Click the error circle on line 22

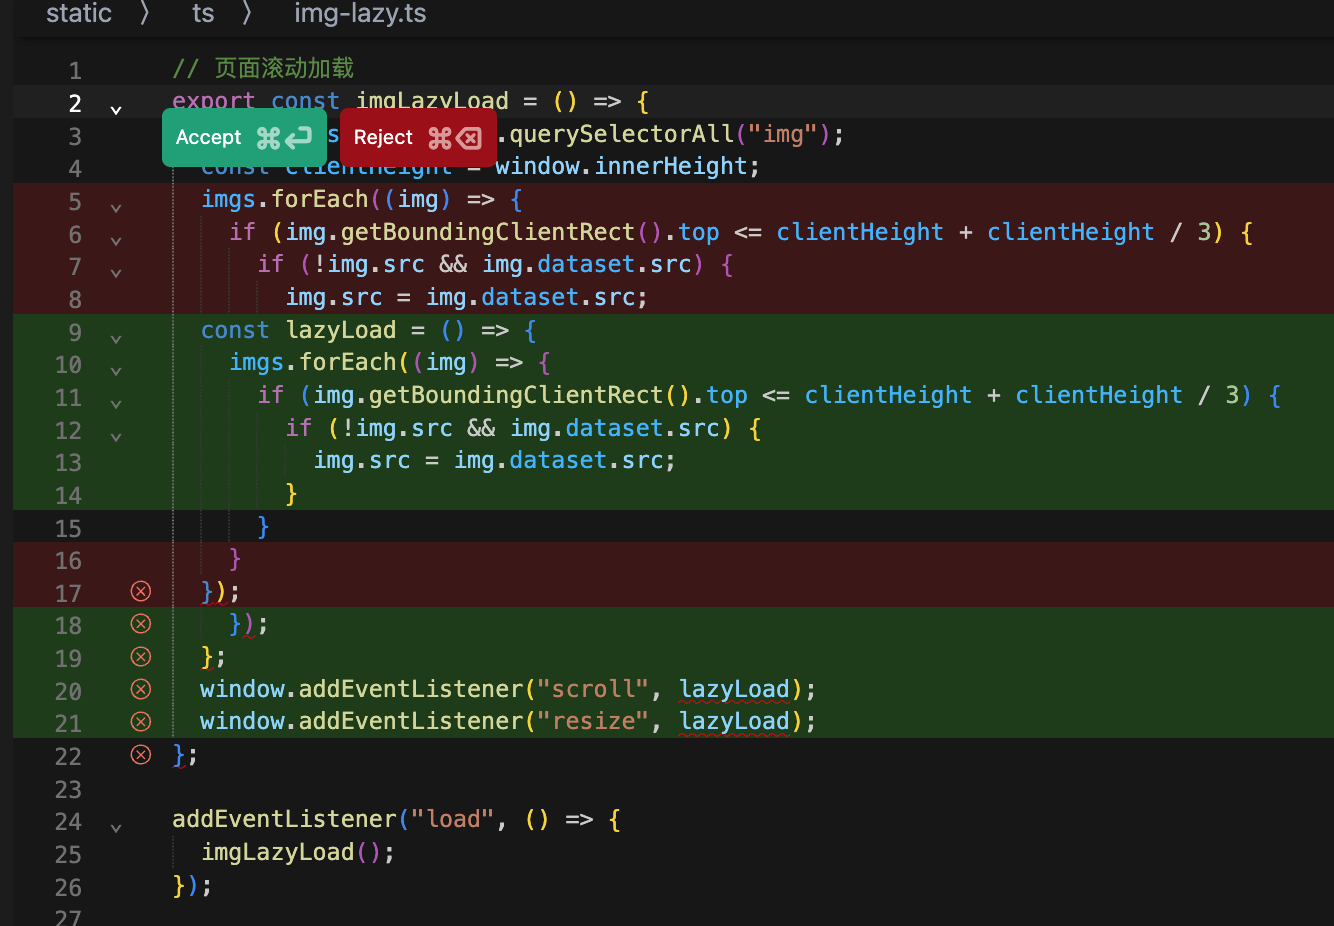point(141,755)
